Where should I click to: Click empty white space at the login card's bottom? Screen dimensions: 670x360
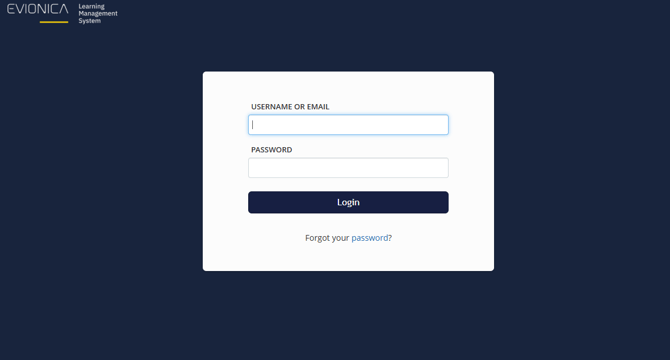348,258
